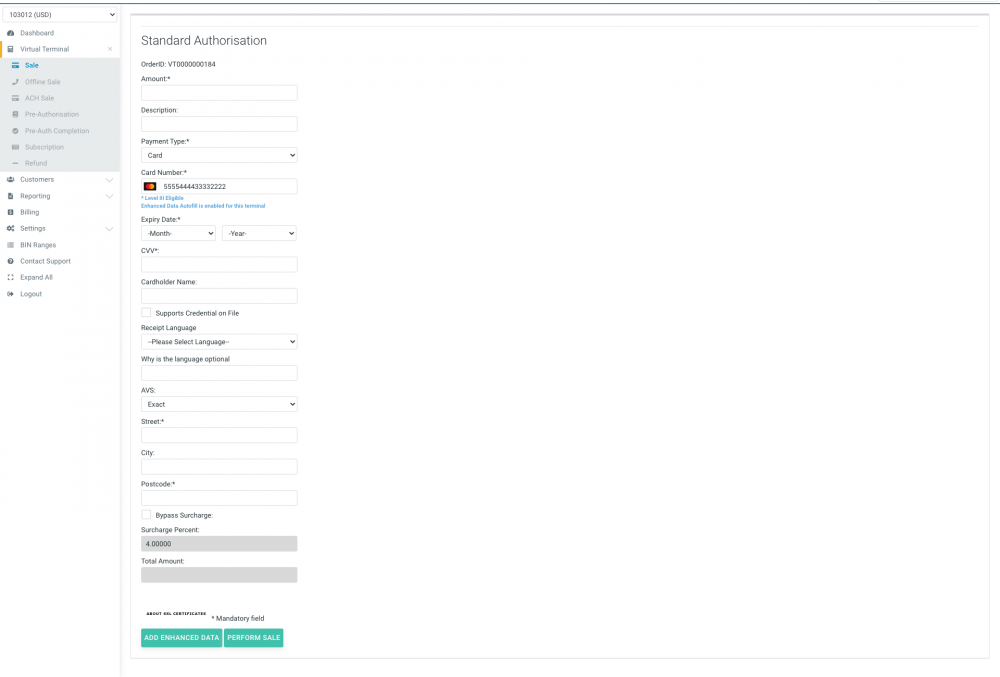This screenshot has width=1000, height=677.
Task: Open the Pre-Authorisation menu item
Action: pyautogui.click(x=52, y=114)
